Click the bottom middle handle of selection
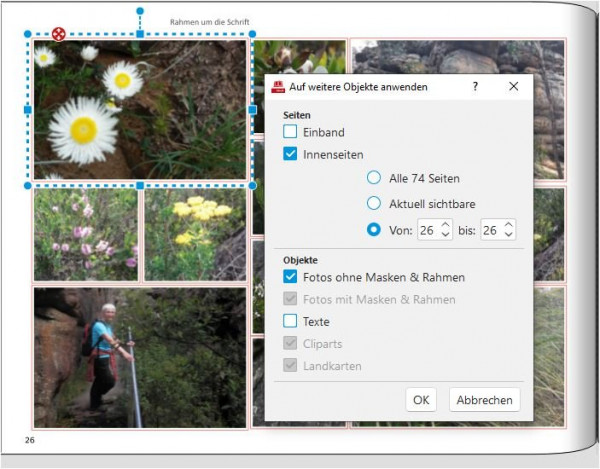Screen dimensions: 600x469 pos(140,186)
